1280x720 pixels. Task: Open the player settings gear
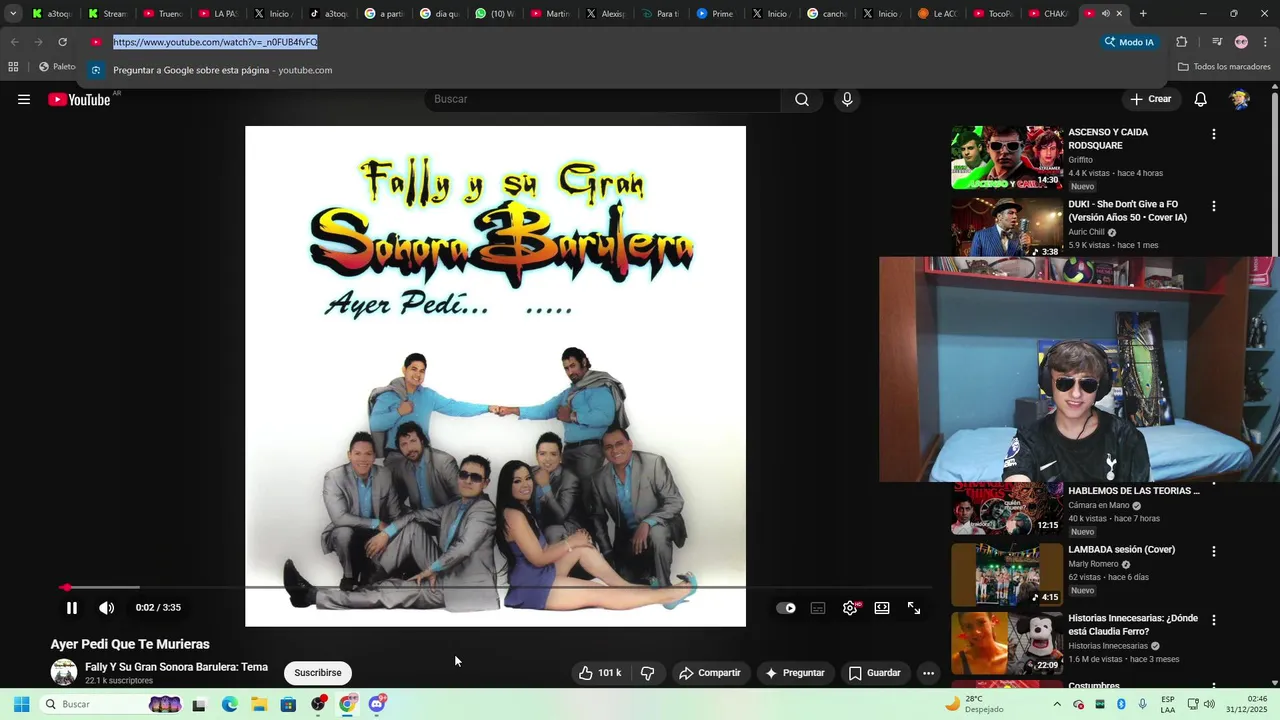[850, 608]
